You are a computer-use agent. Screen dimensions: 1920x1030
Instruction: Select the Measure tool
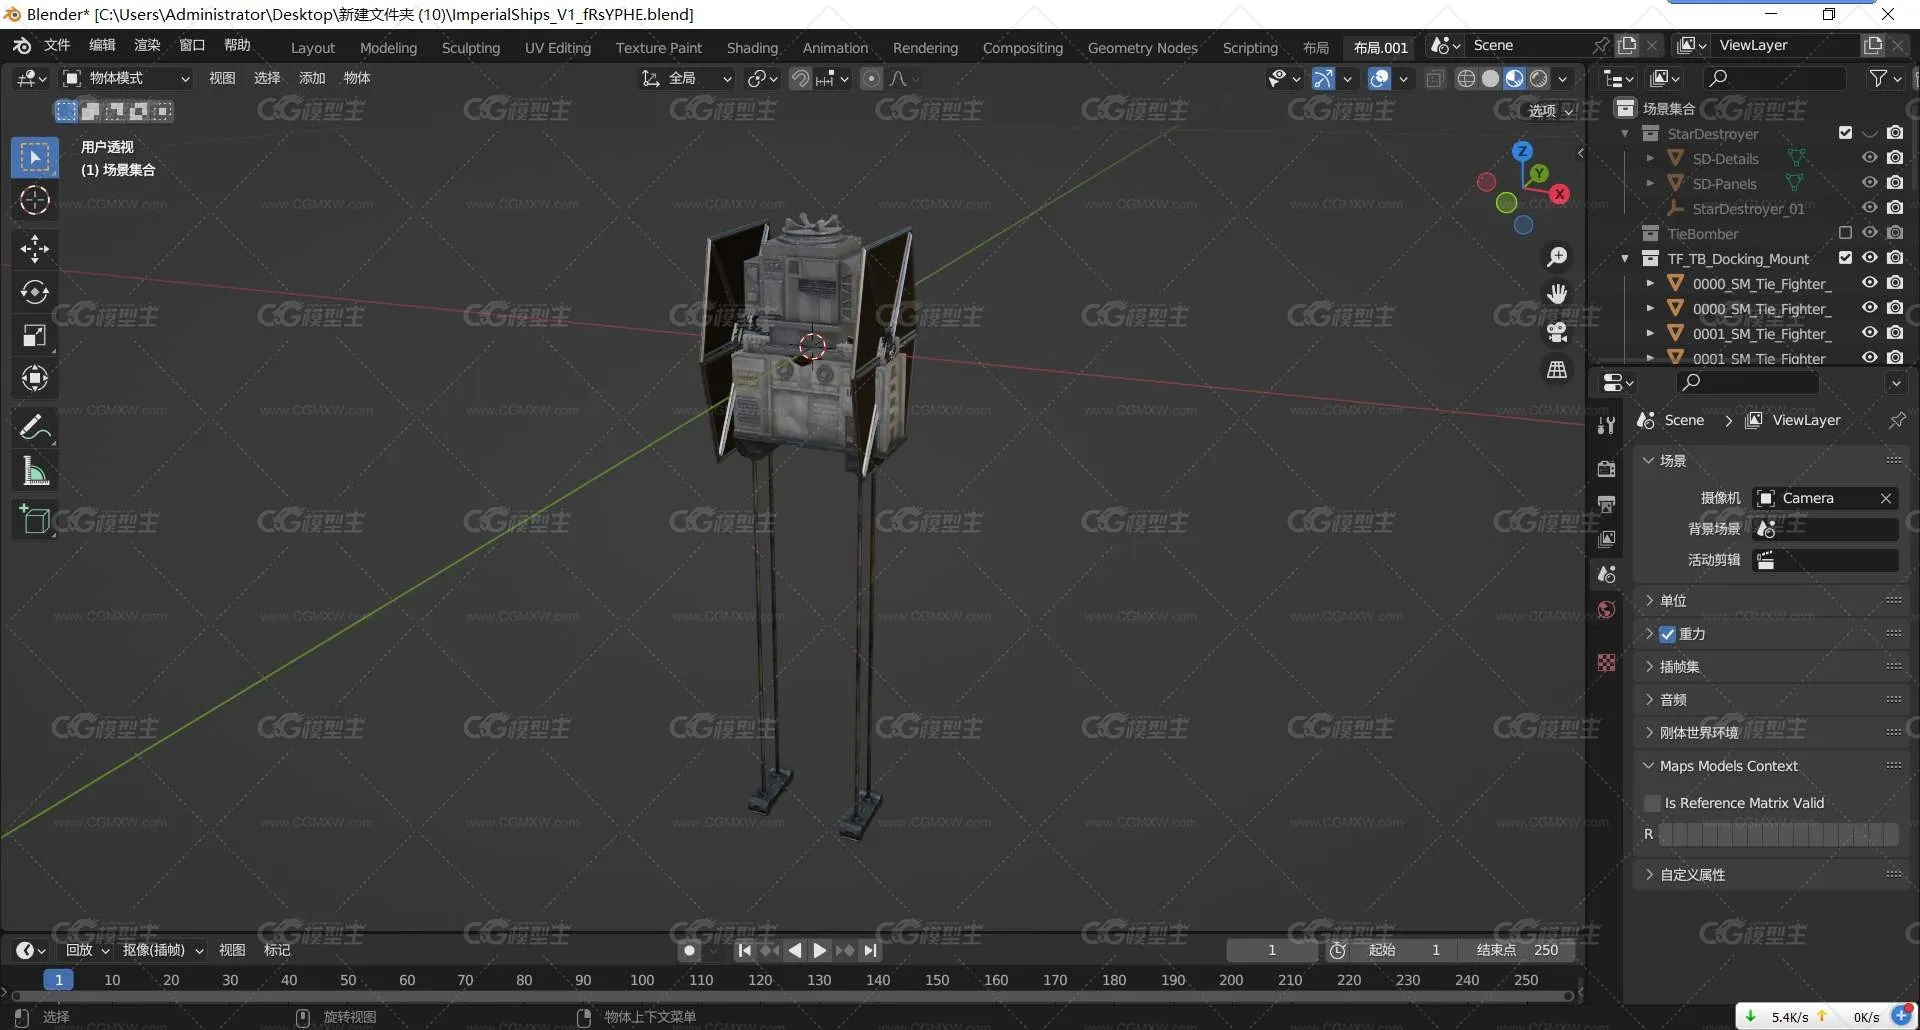coord(35,471)
